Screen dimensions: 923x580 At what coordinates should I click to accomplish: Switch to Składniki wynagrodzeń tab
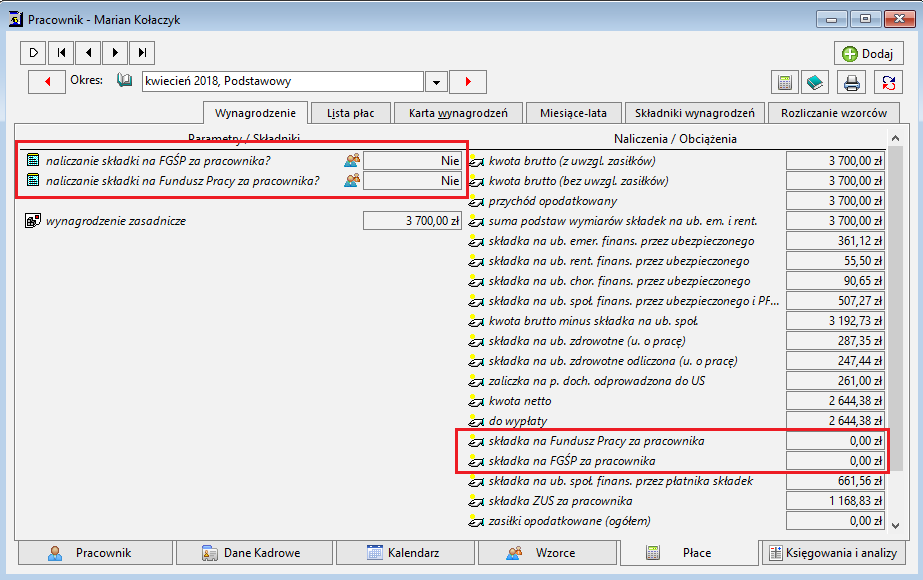tap(695, 113)
